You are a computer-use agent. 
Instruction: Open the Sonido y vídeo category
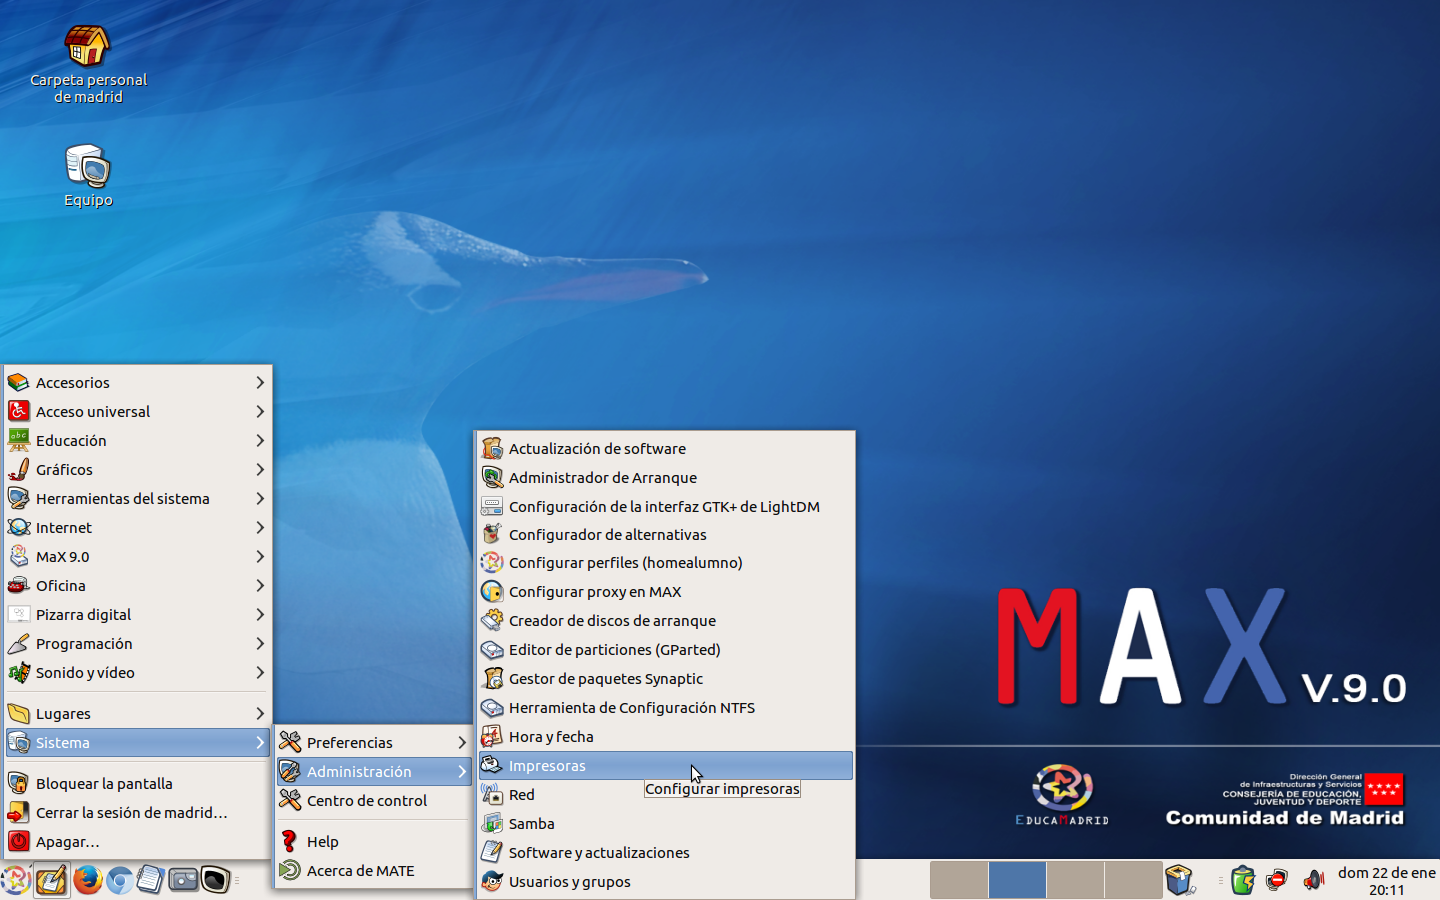(x=137, y=673)
